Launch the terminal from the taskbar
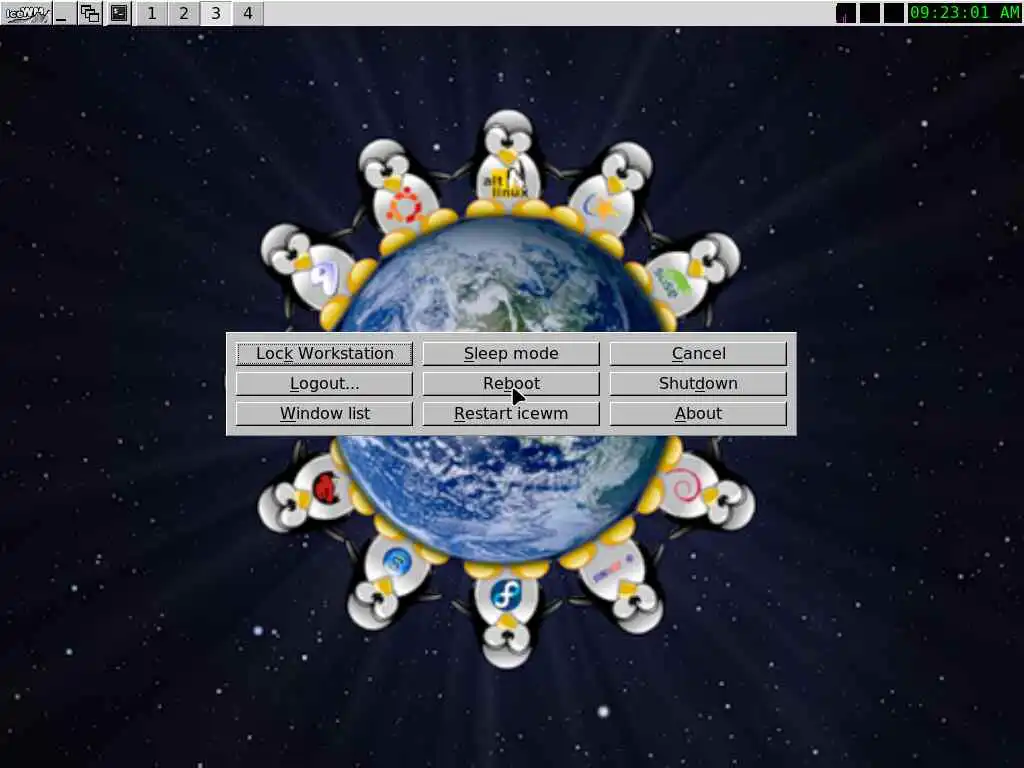Viewport: 1024px width, 768px height. pyautogui.click(x=119, y=13)
